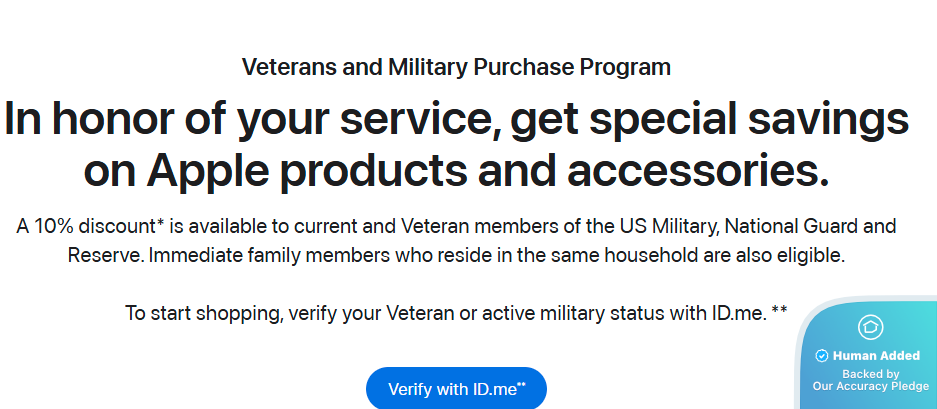Select the Human Added label
The image size is (937, 409).
coord(868,355)
